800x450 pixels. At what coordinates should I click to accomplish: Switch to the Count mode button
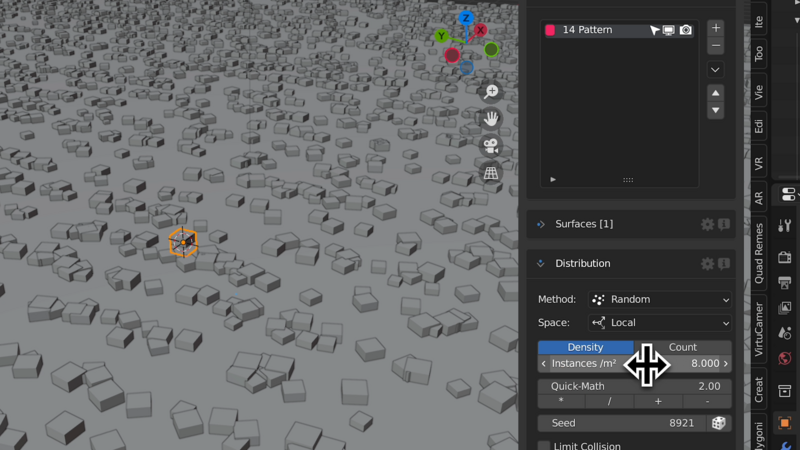683,347
